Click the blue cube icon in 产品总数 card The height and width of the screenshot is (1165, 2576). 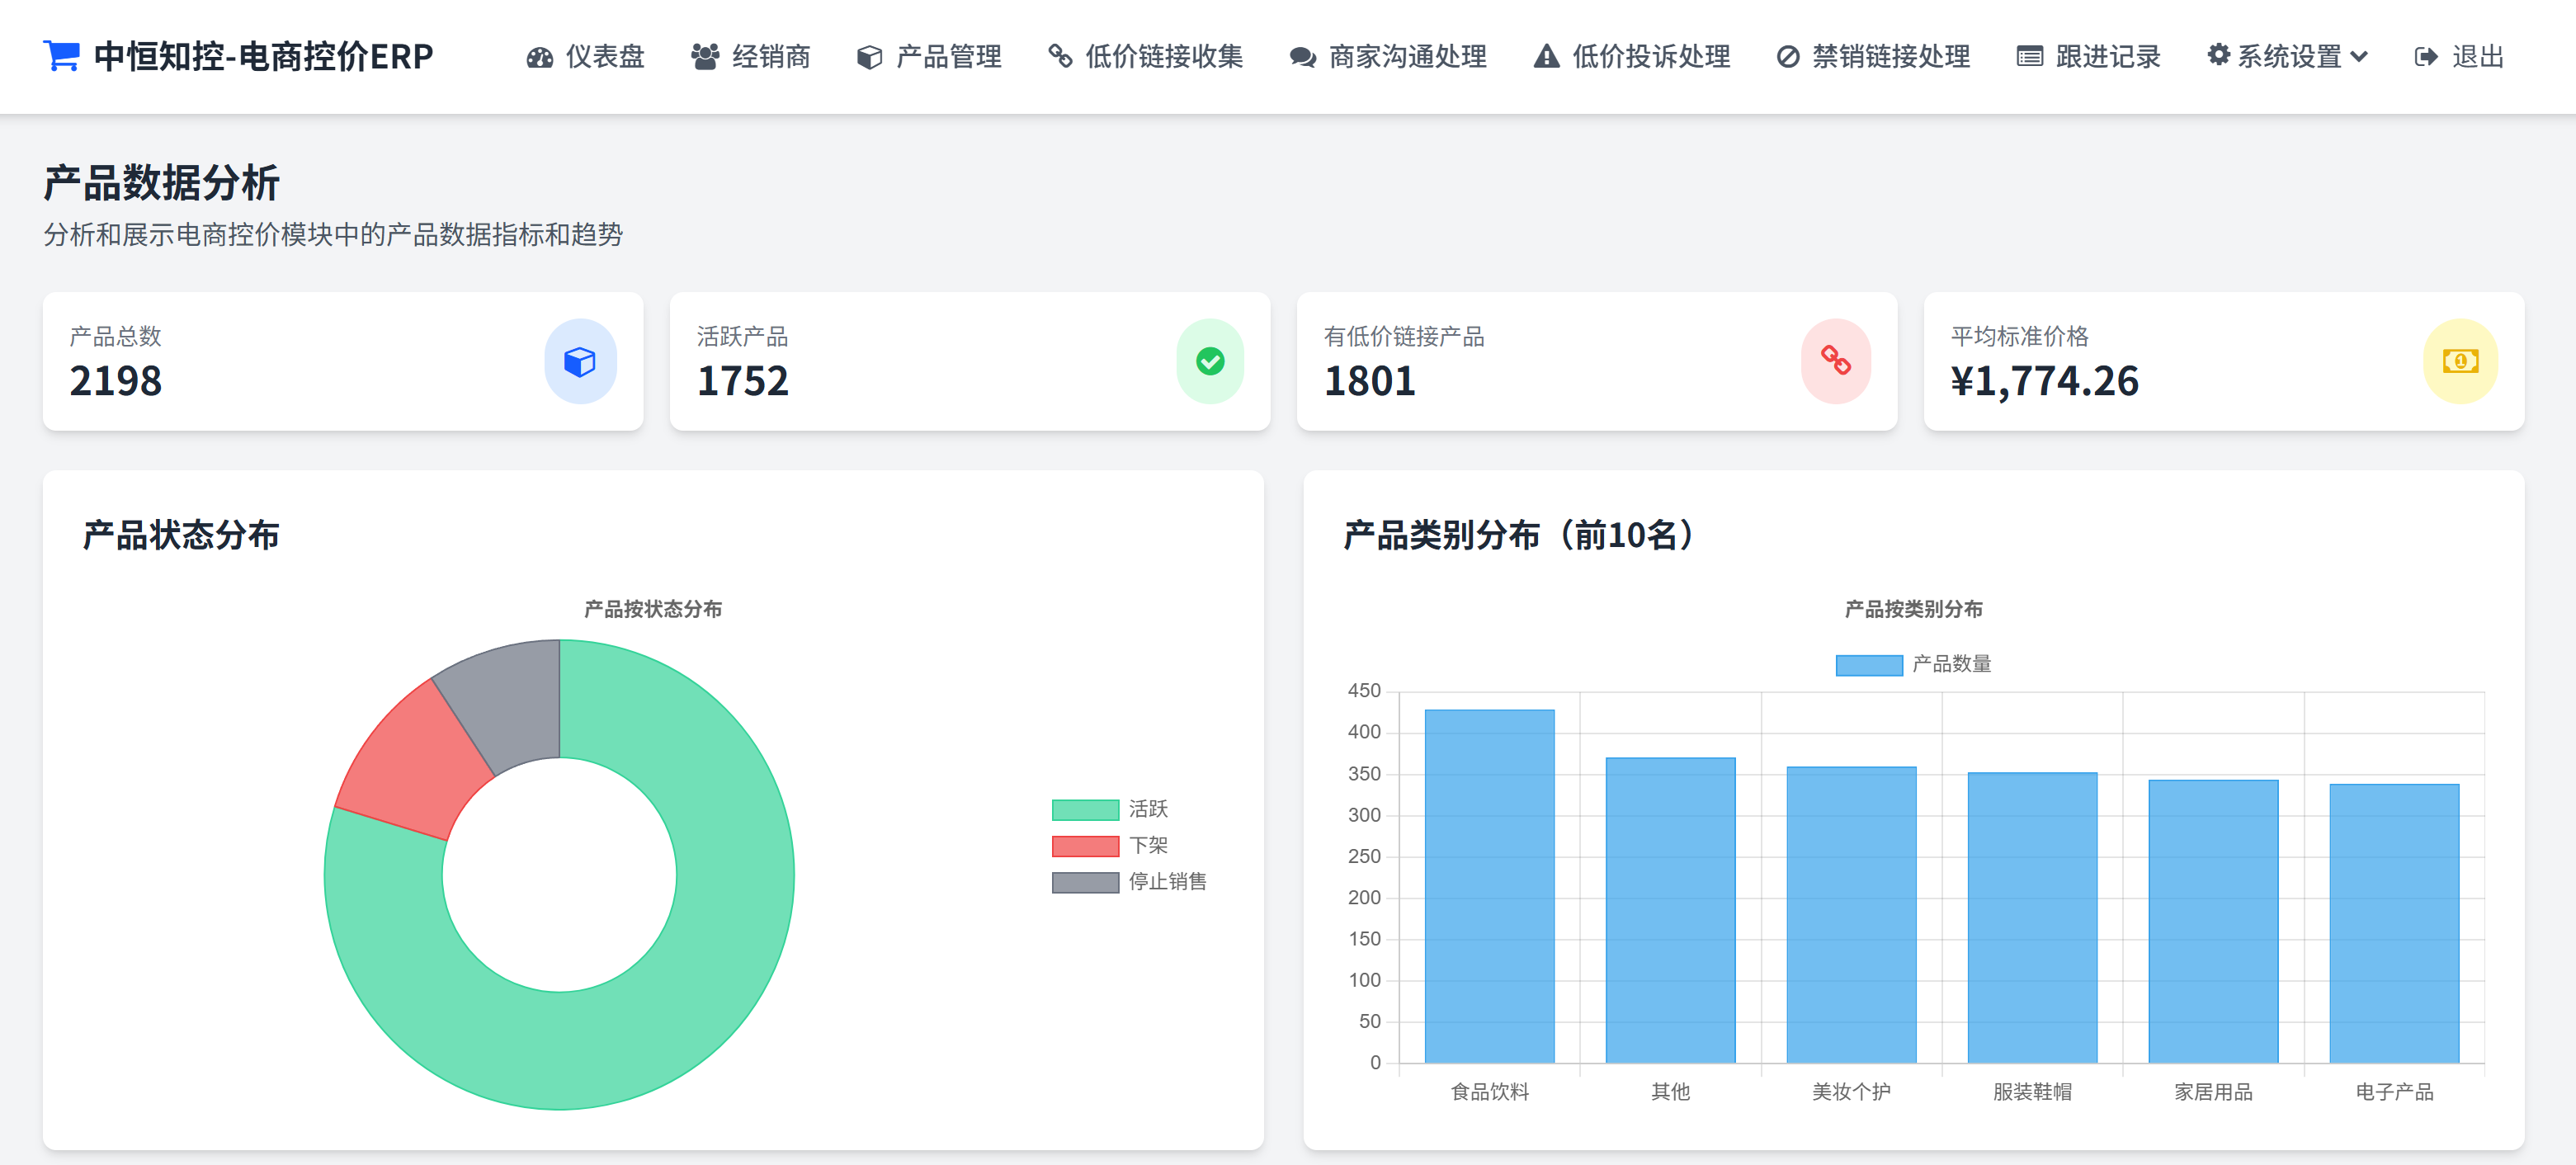[x=579, y=361]
